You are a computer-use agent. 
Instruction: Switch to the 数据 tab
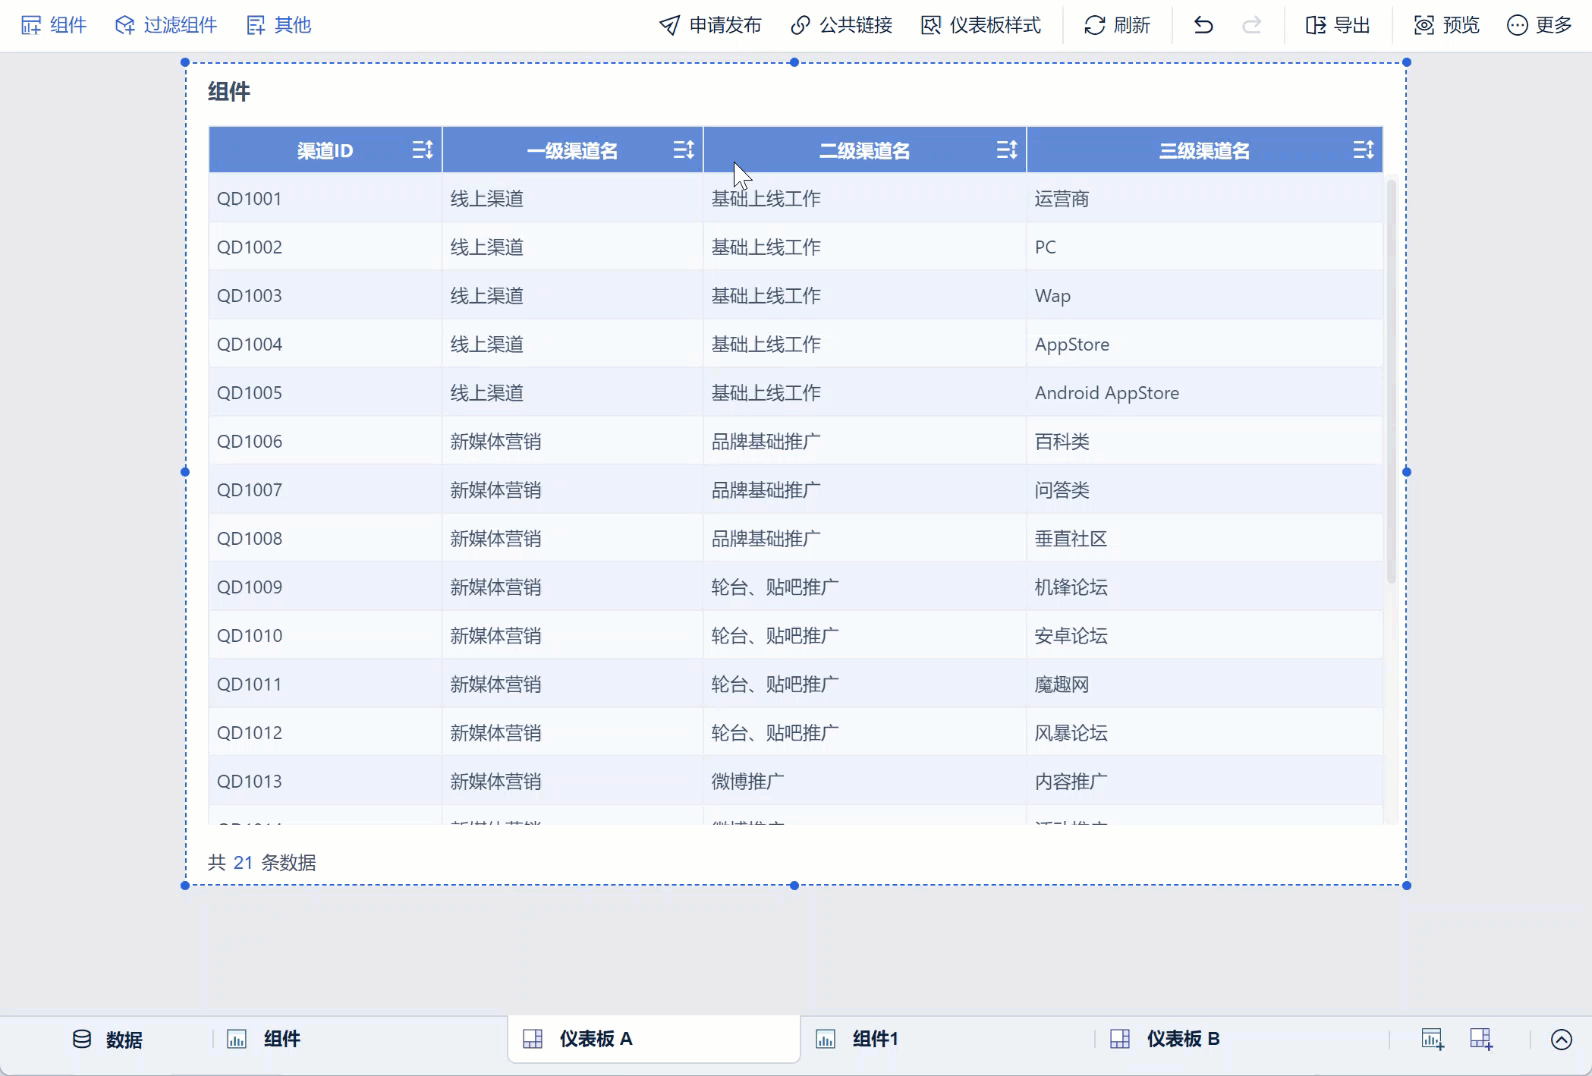click(107, 1039)
